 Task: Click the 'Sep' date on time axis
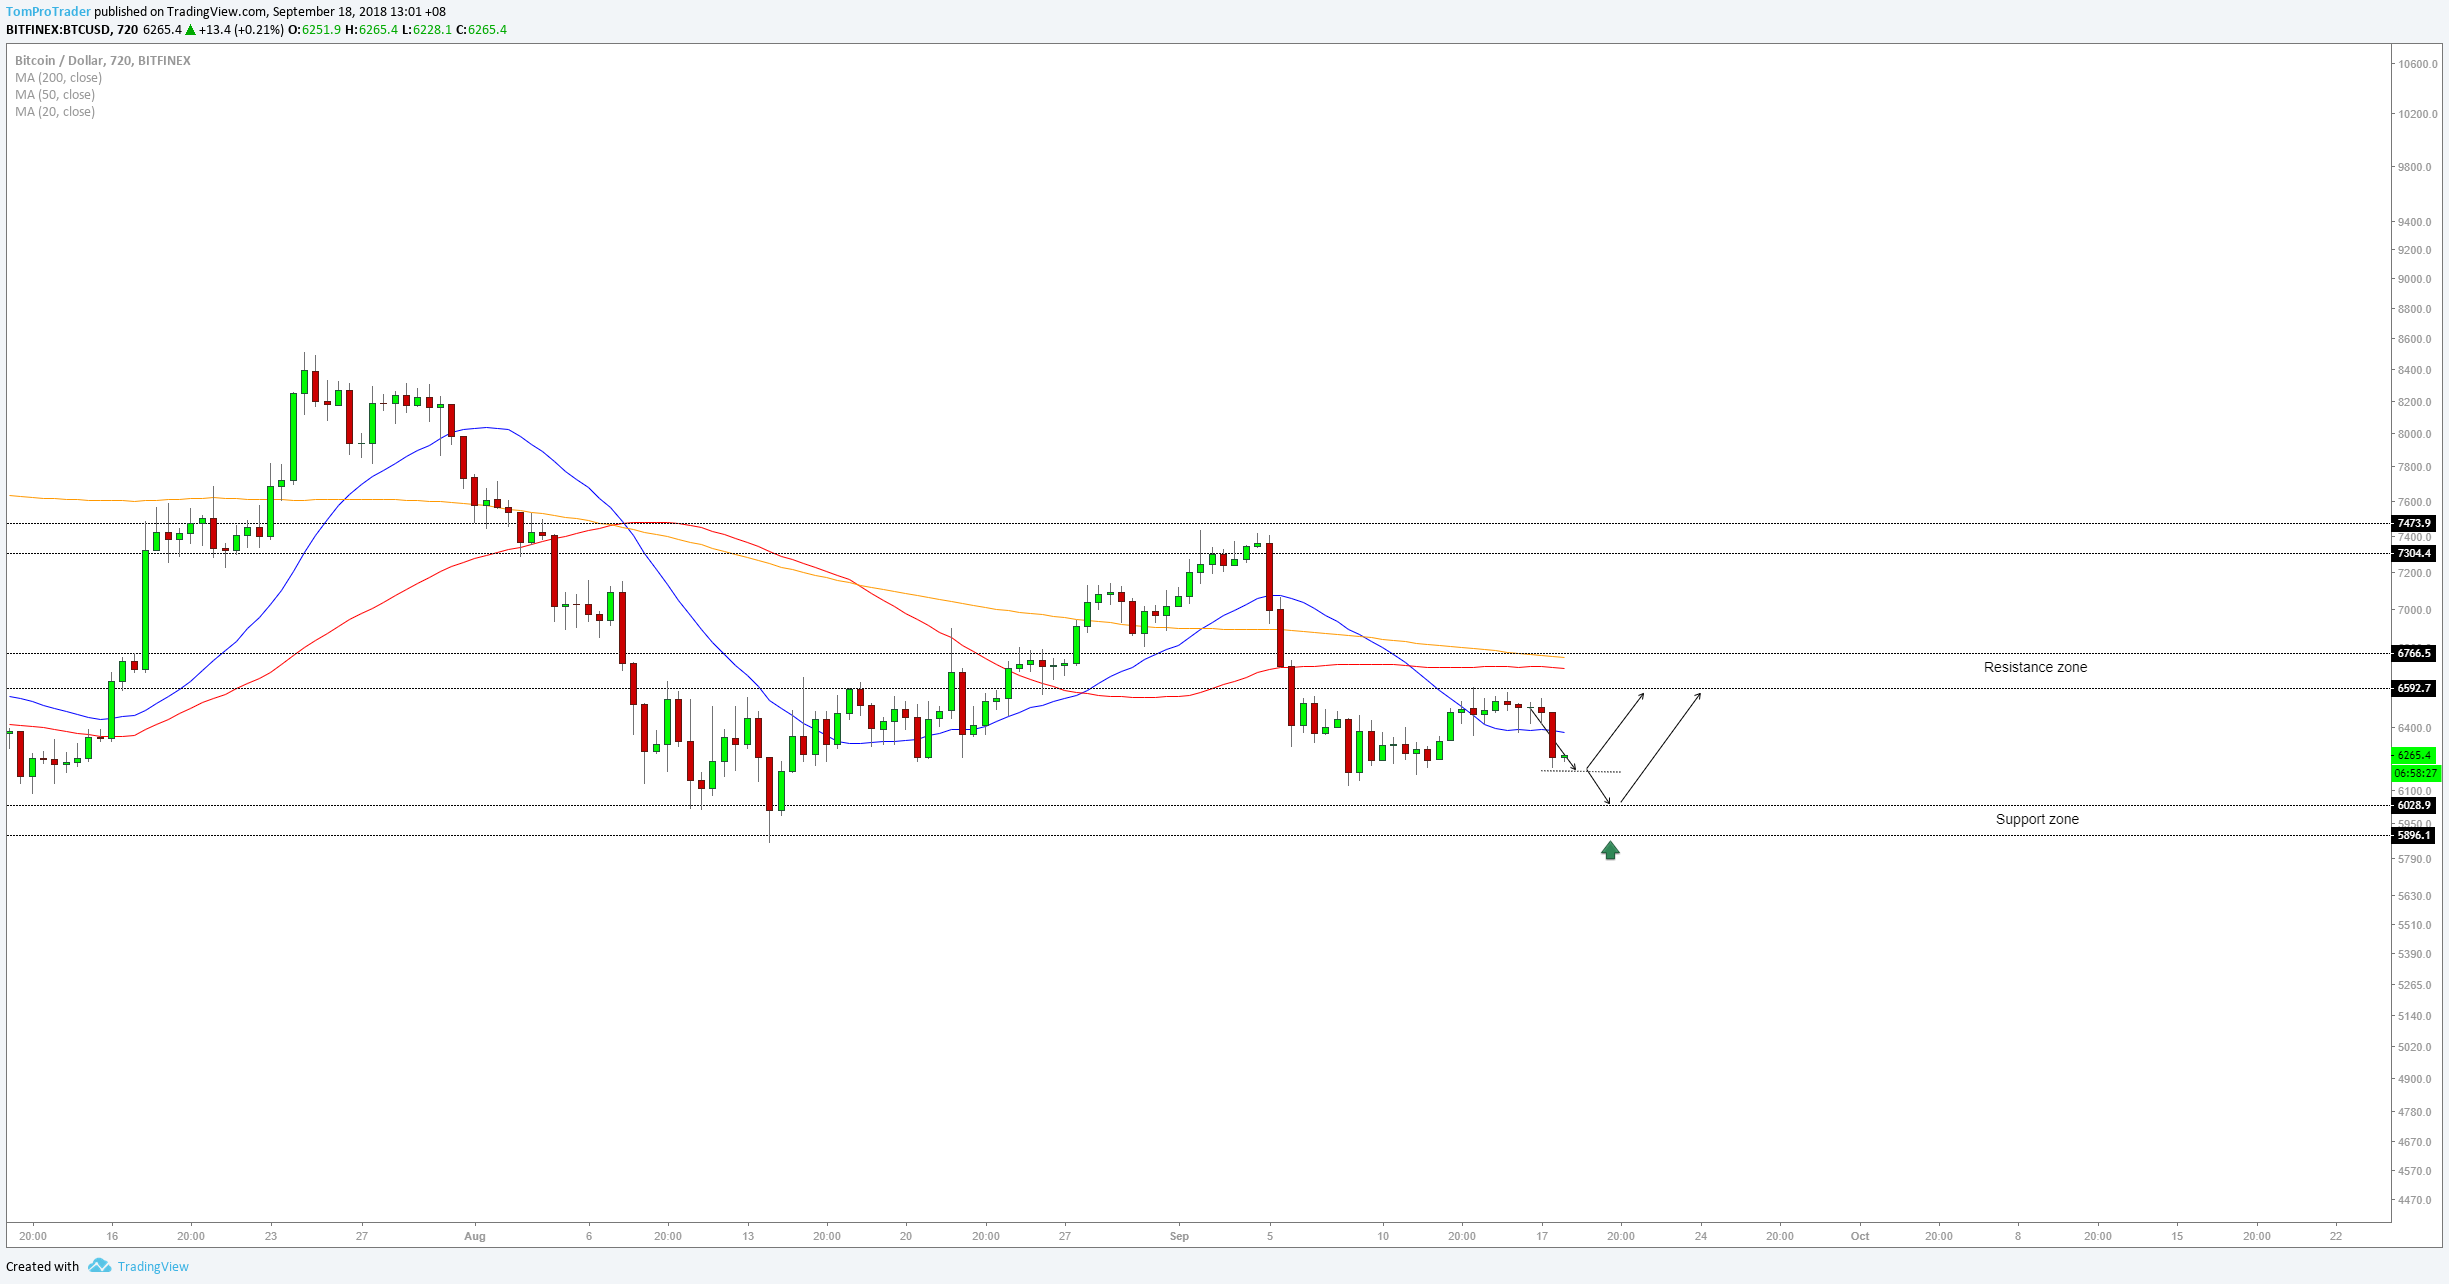point(1180,1236)
